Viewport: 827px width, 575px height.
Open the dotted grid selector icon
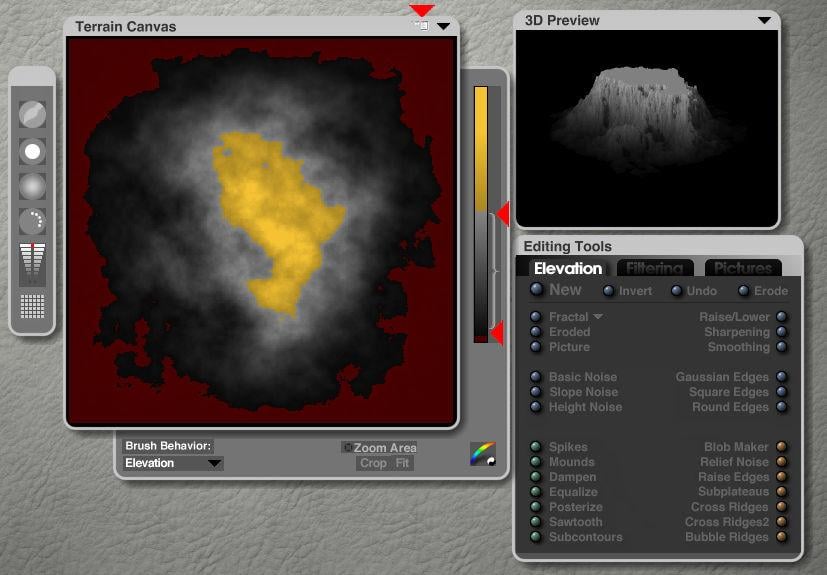[32, 306]
